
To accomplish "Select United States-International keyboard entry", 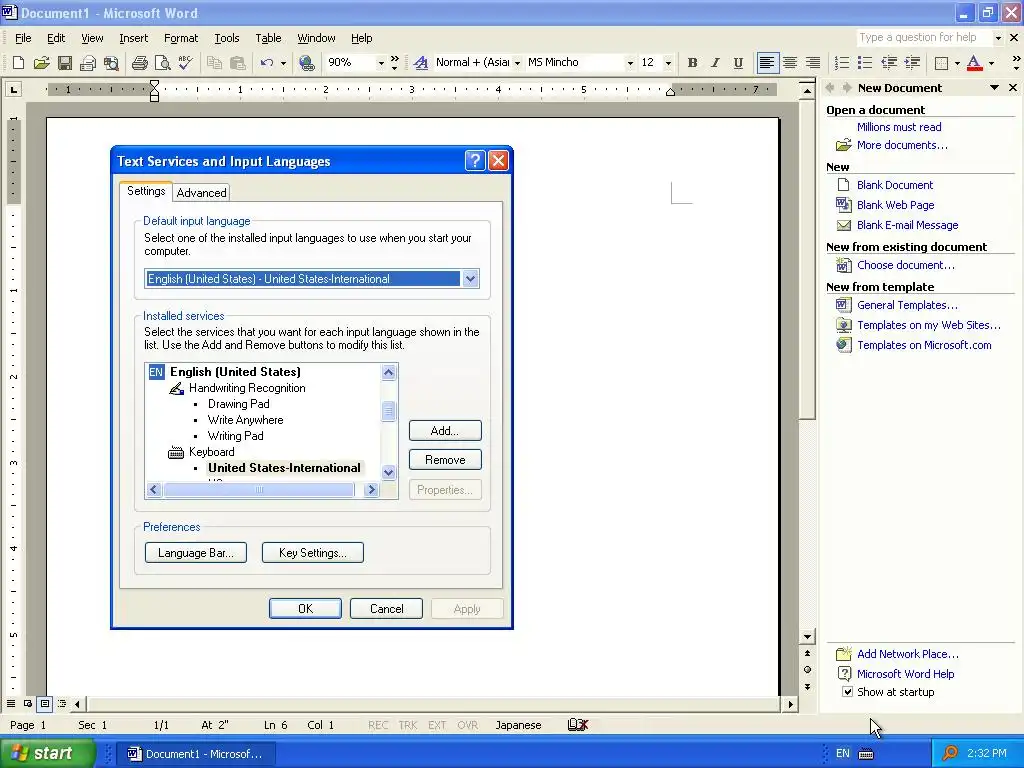I will pyautogui.click(x=284, y=468).
